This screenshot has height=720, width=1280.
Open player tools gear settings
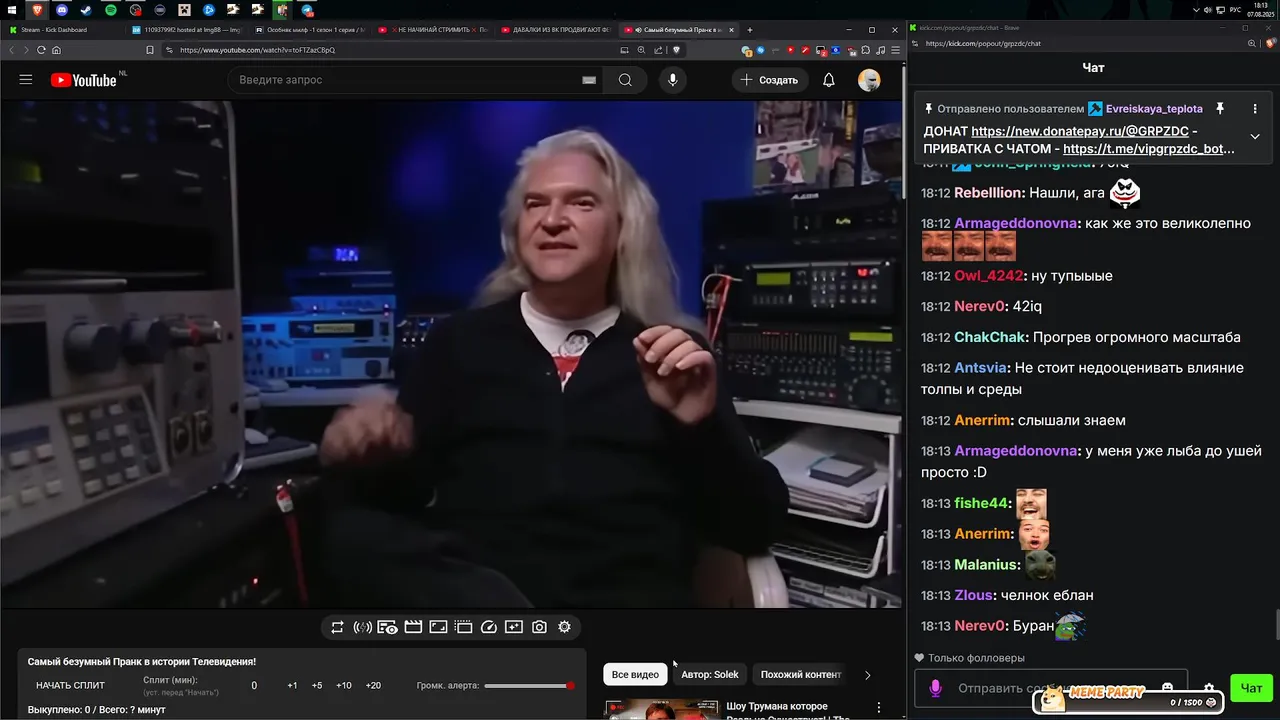(x=564, y=627)
